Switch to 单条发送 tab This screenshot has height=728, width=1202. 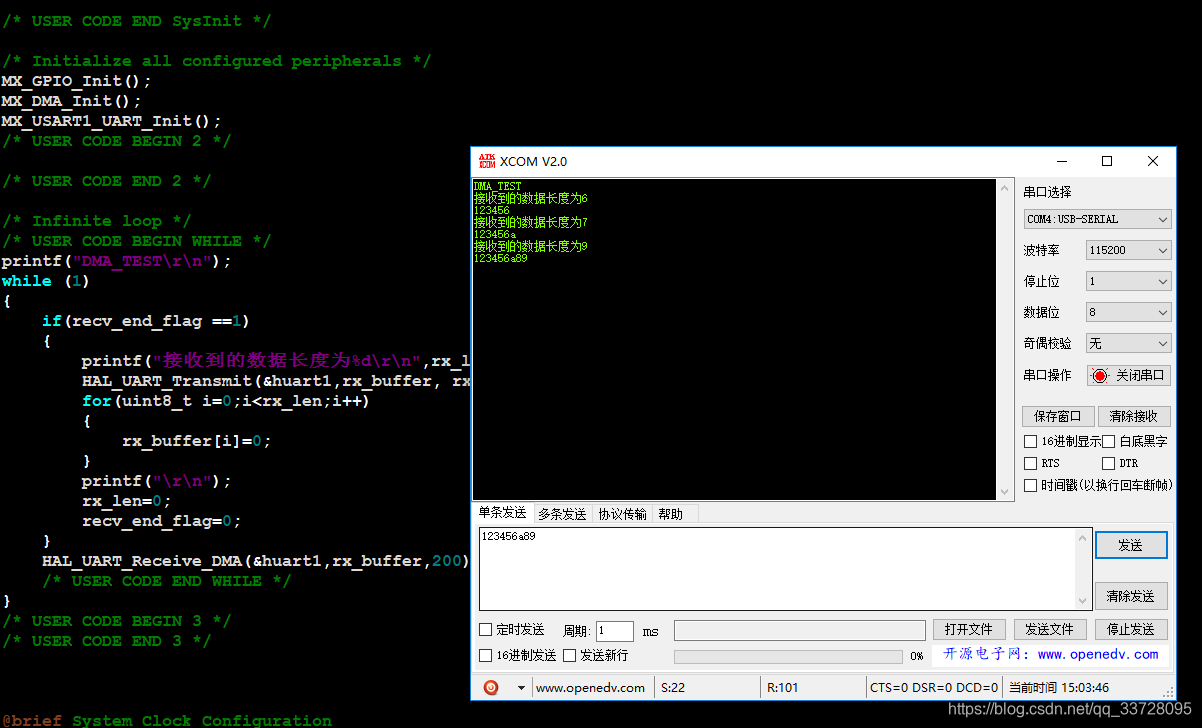tap(502, 512)
